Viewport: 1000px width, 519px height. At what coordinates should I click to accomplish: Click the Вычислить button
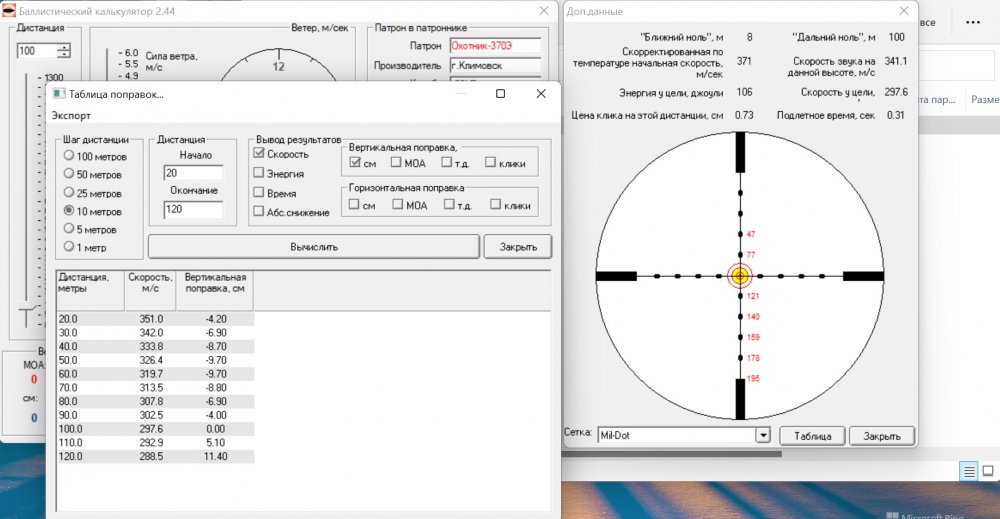click(315, 246)
